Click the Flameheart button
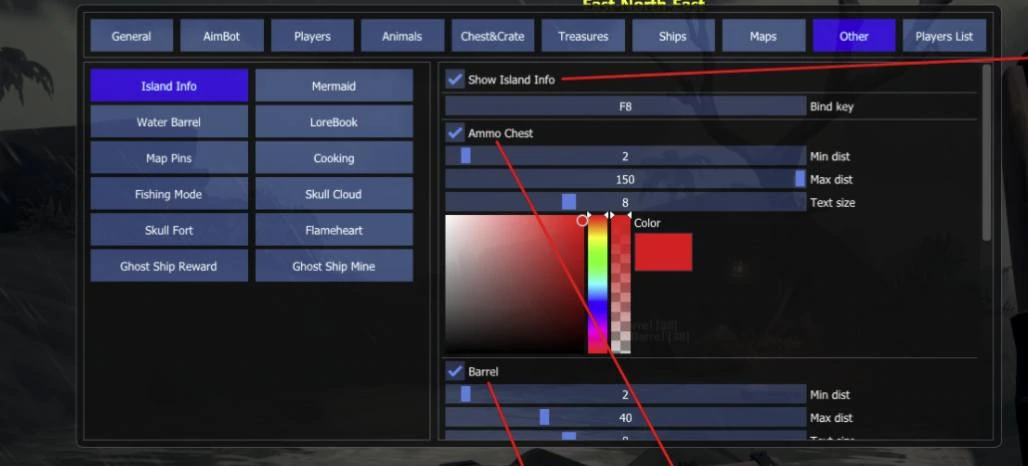 (334, 230)
